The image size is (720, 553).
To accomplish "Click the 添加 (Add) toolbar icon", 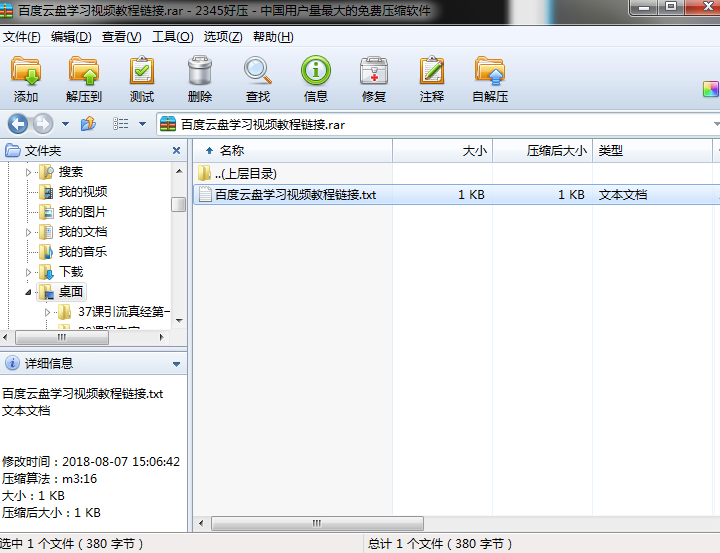I will click(26, 79).
